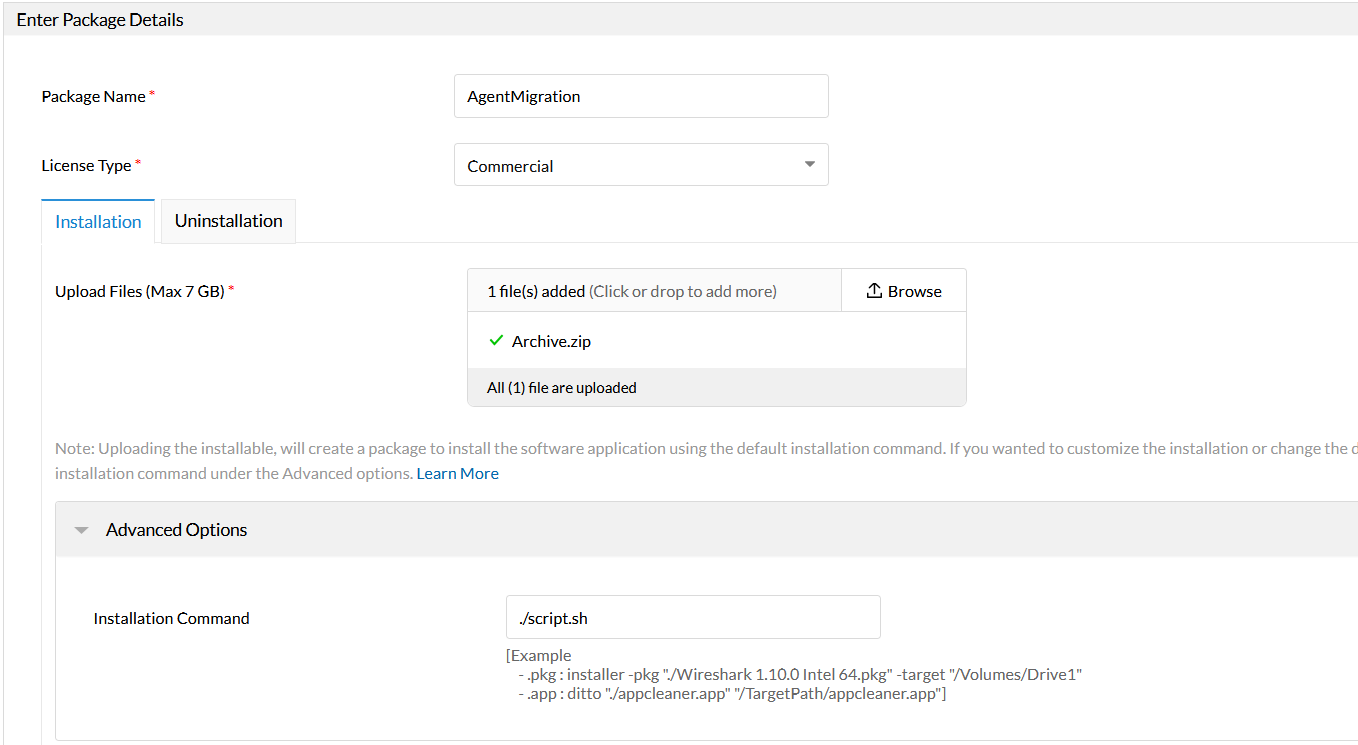Click the License Type label
Screen dimensions: 1358x745
[86, 166]
